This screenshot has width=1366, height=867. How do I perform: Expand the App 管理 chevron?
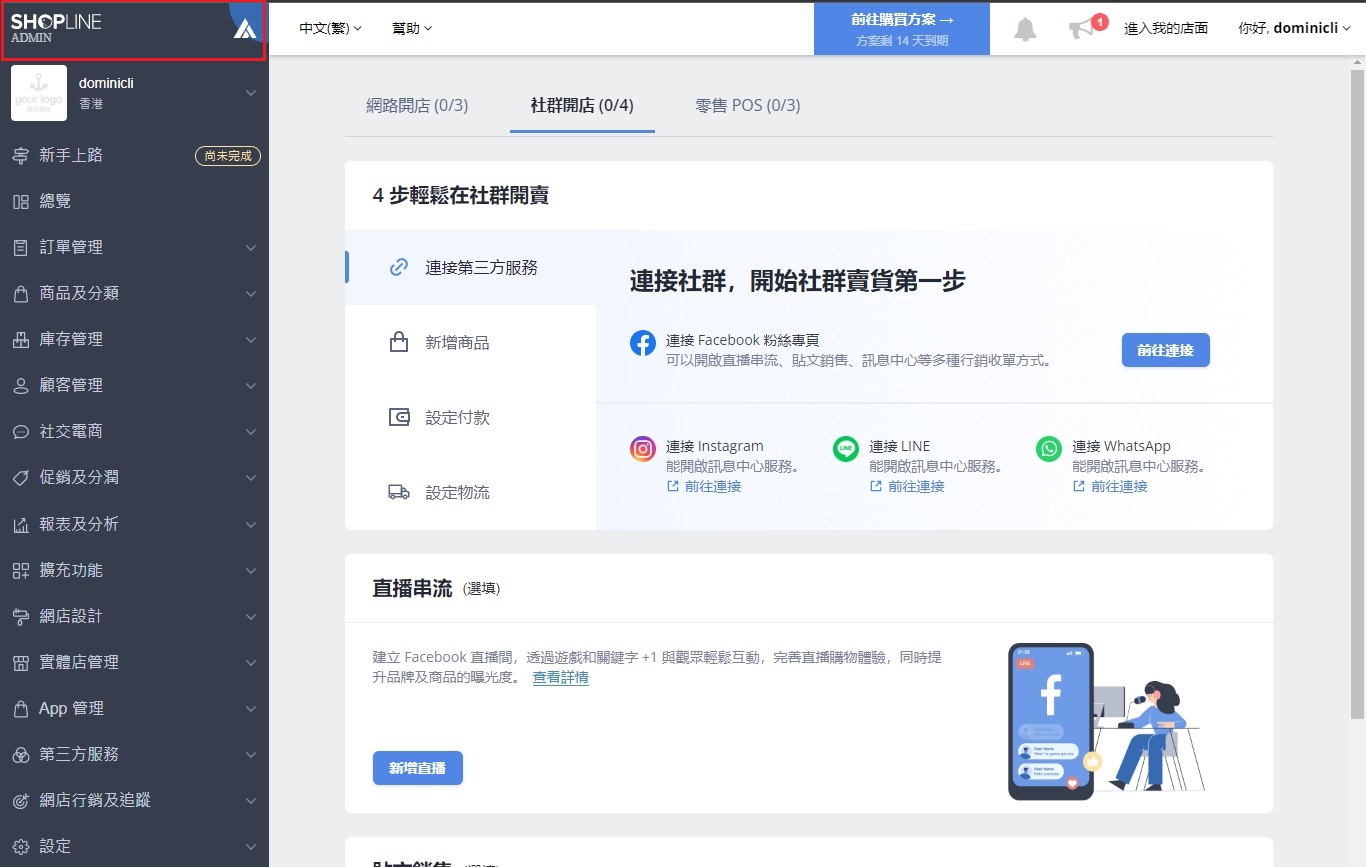[x=251, y=709]
